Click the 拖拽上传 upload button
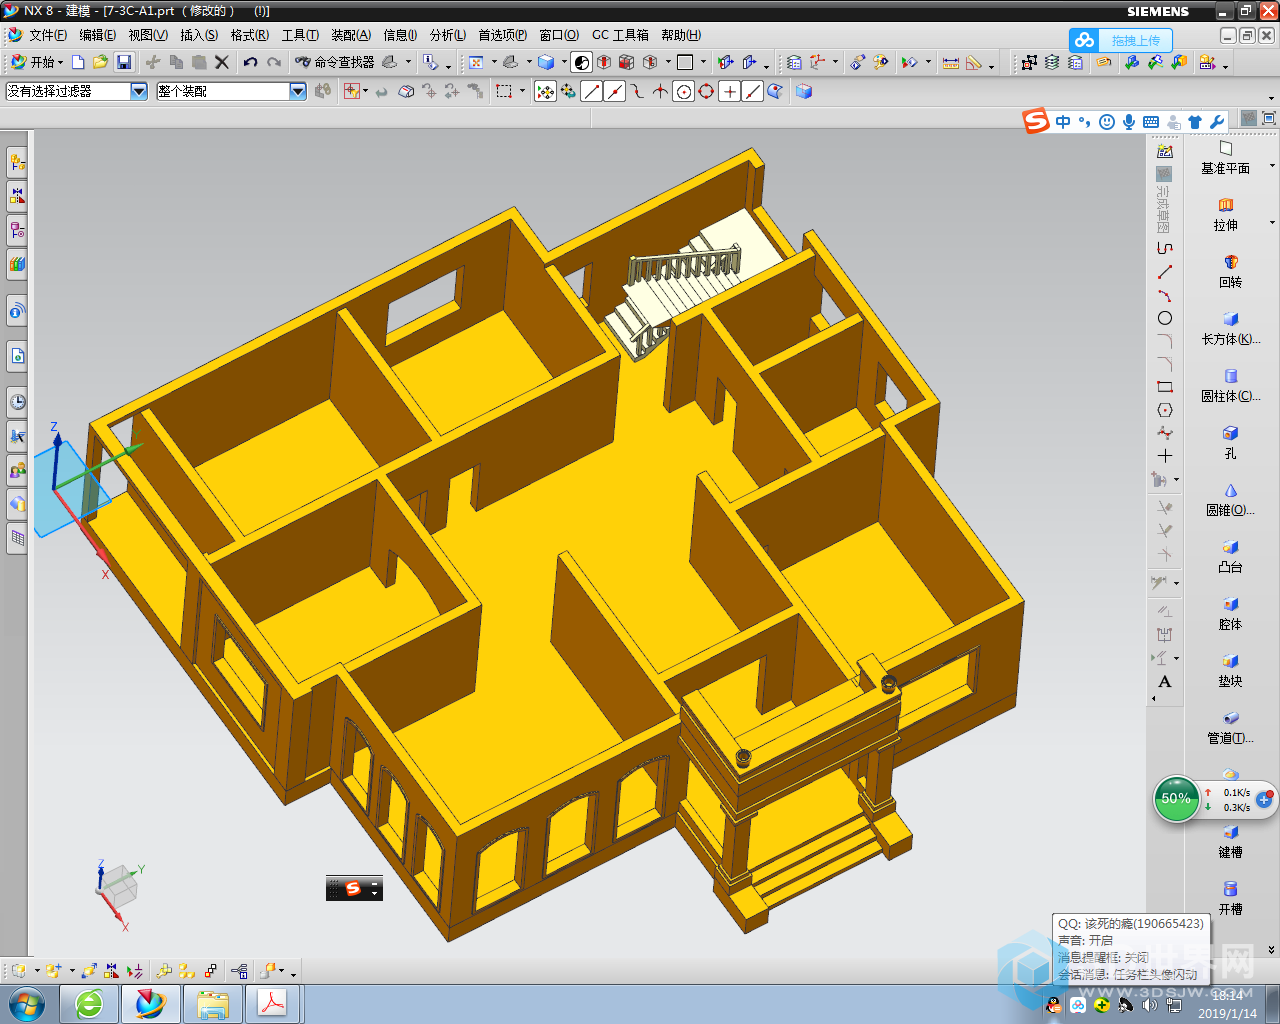The width and height of the screenshot is (1280, 1024). click(1121, 40)
